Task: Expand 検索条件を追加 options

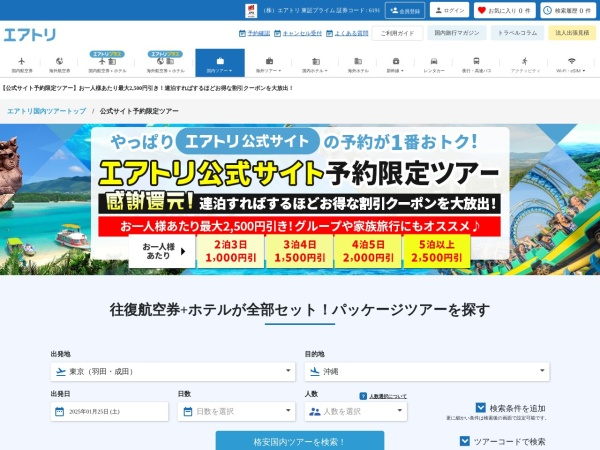Action: 510,408
